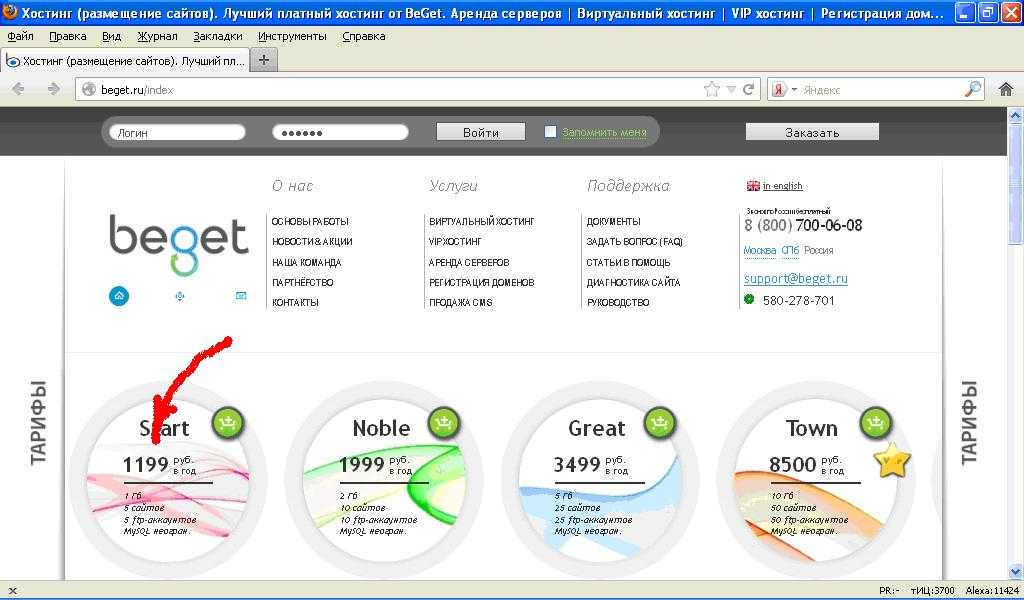Open the URL history dropdown arrow
The image size is (1024, 600).
coord(731,89)
